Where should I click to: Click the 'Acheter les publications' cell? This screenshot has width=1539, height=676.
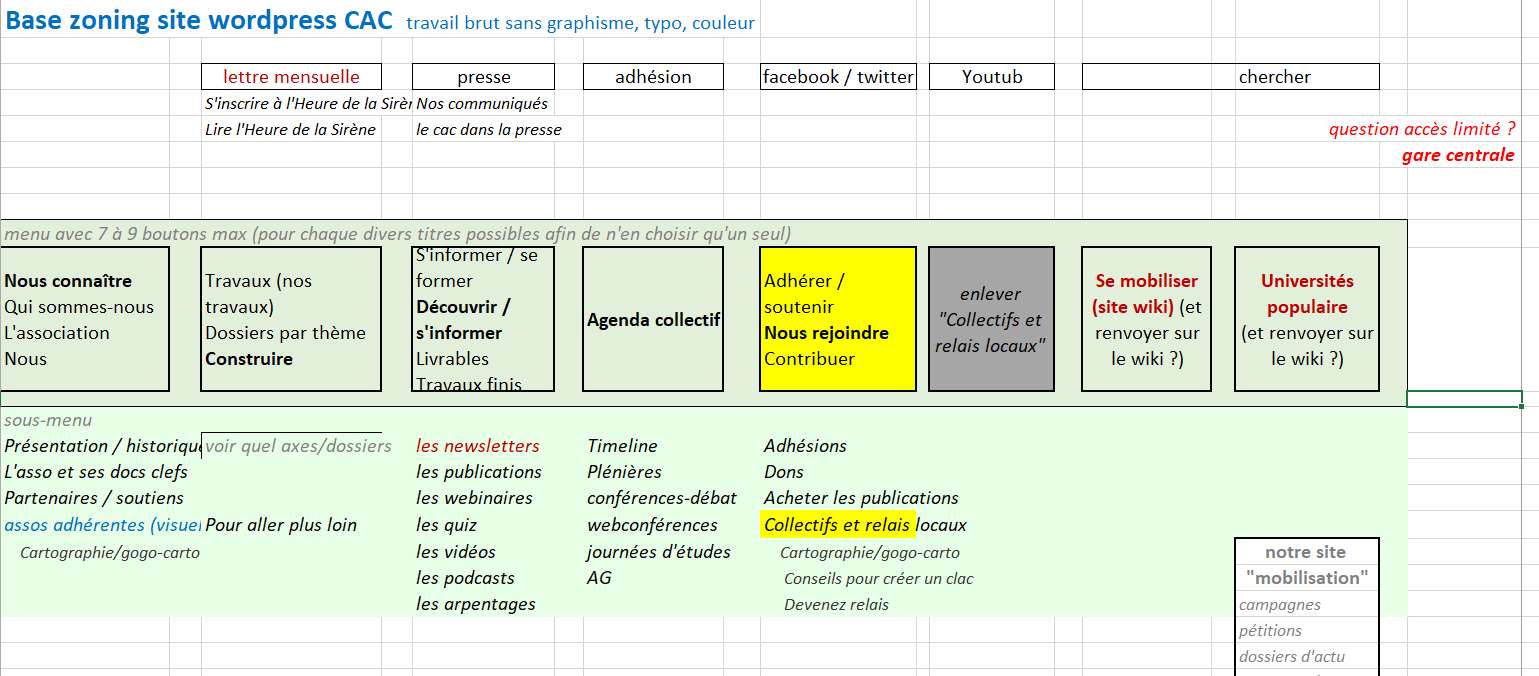pos(861,498)
